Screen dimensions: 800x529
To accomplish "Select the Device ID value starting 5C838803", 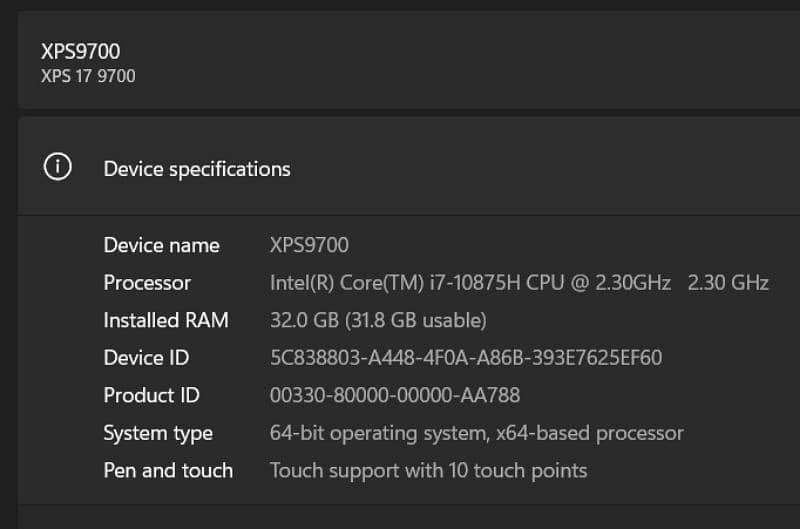I will tap(466, 358).
